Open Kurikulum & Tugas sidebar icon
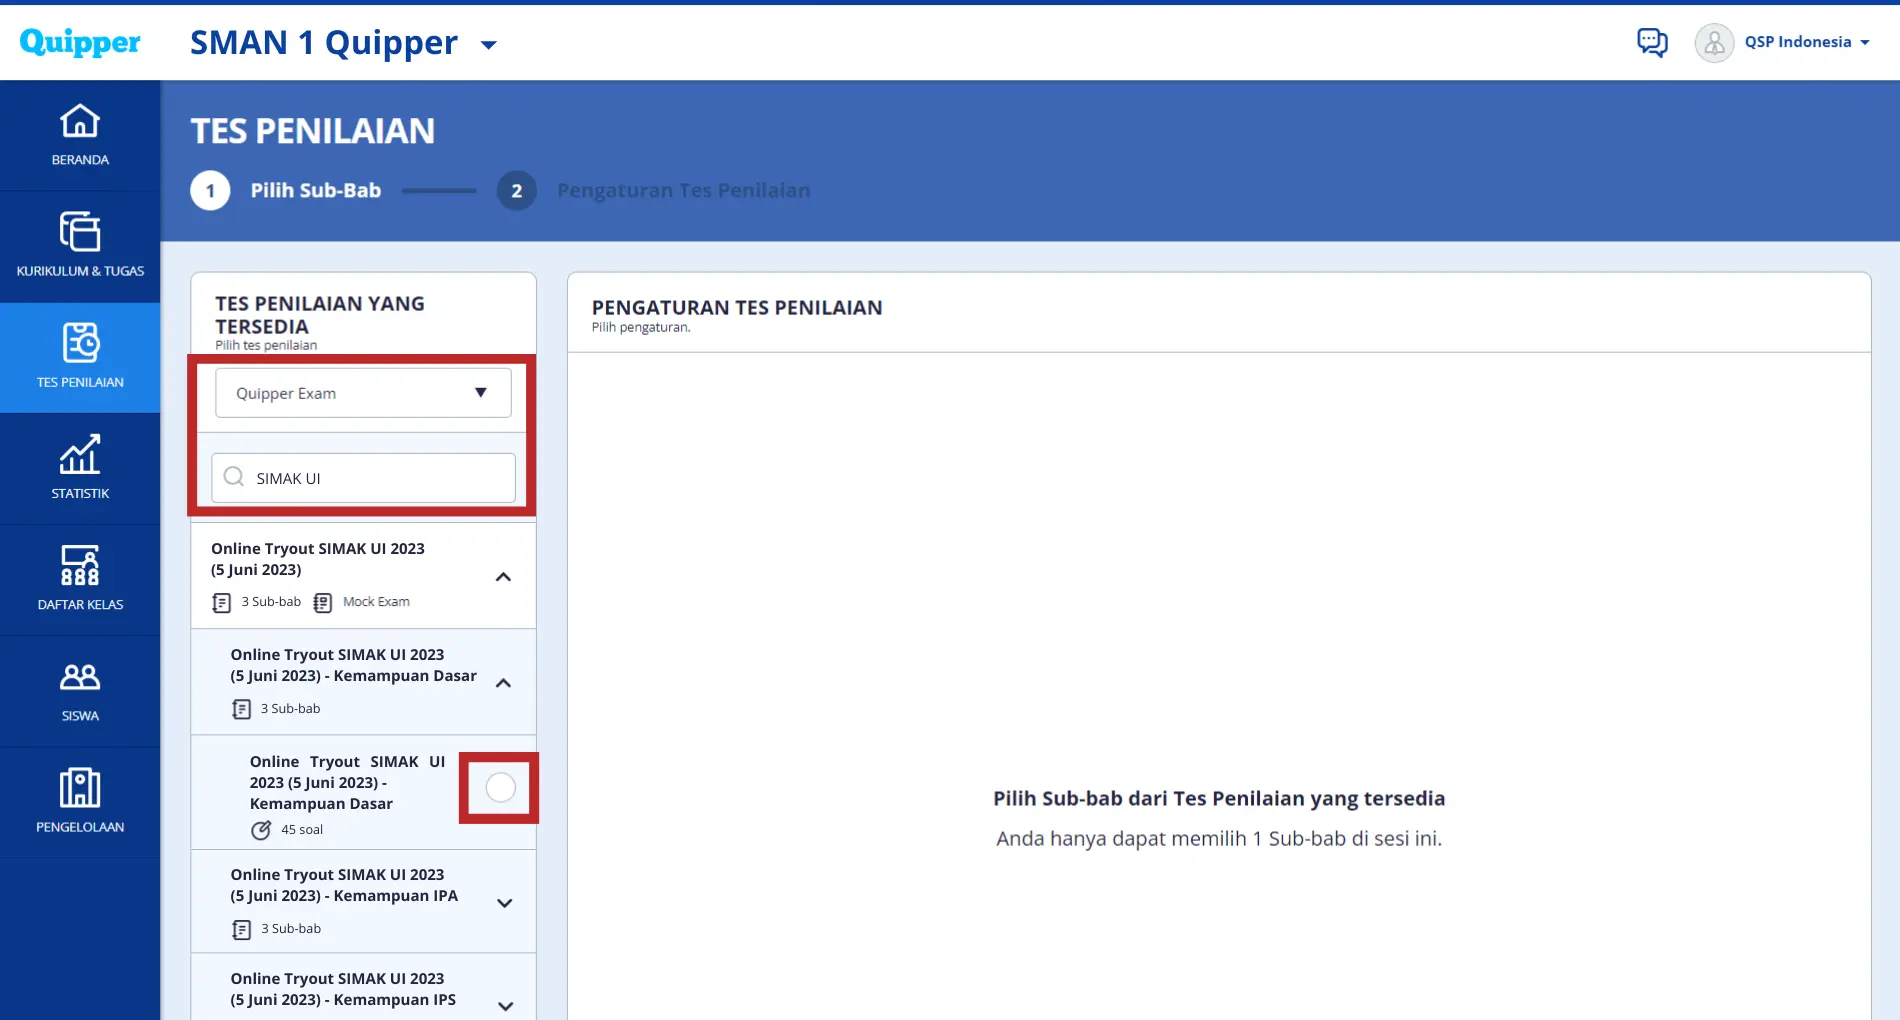This screenshot has height=1020, width=1900. (x=80, y=232)
